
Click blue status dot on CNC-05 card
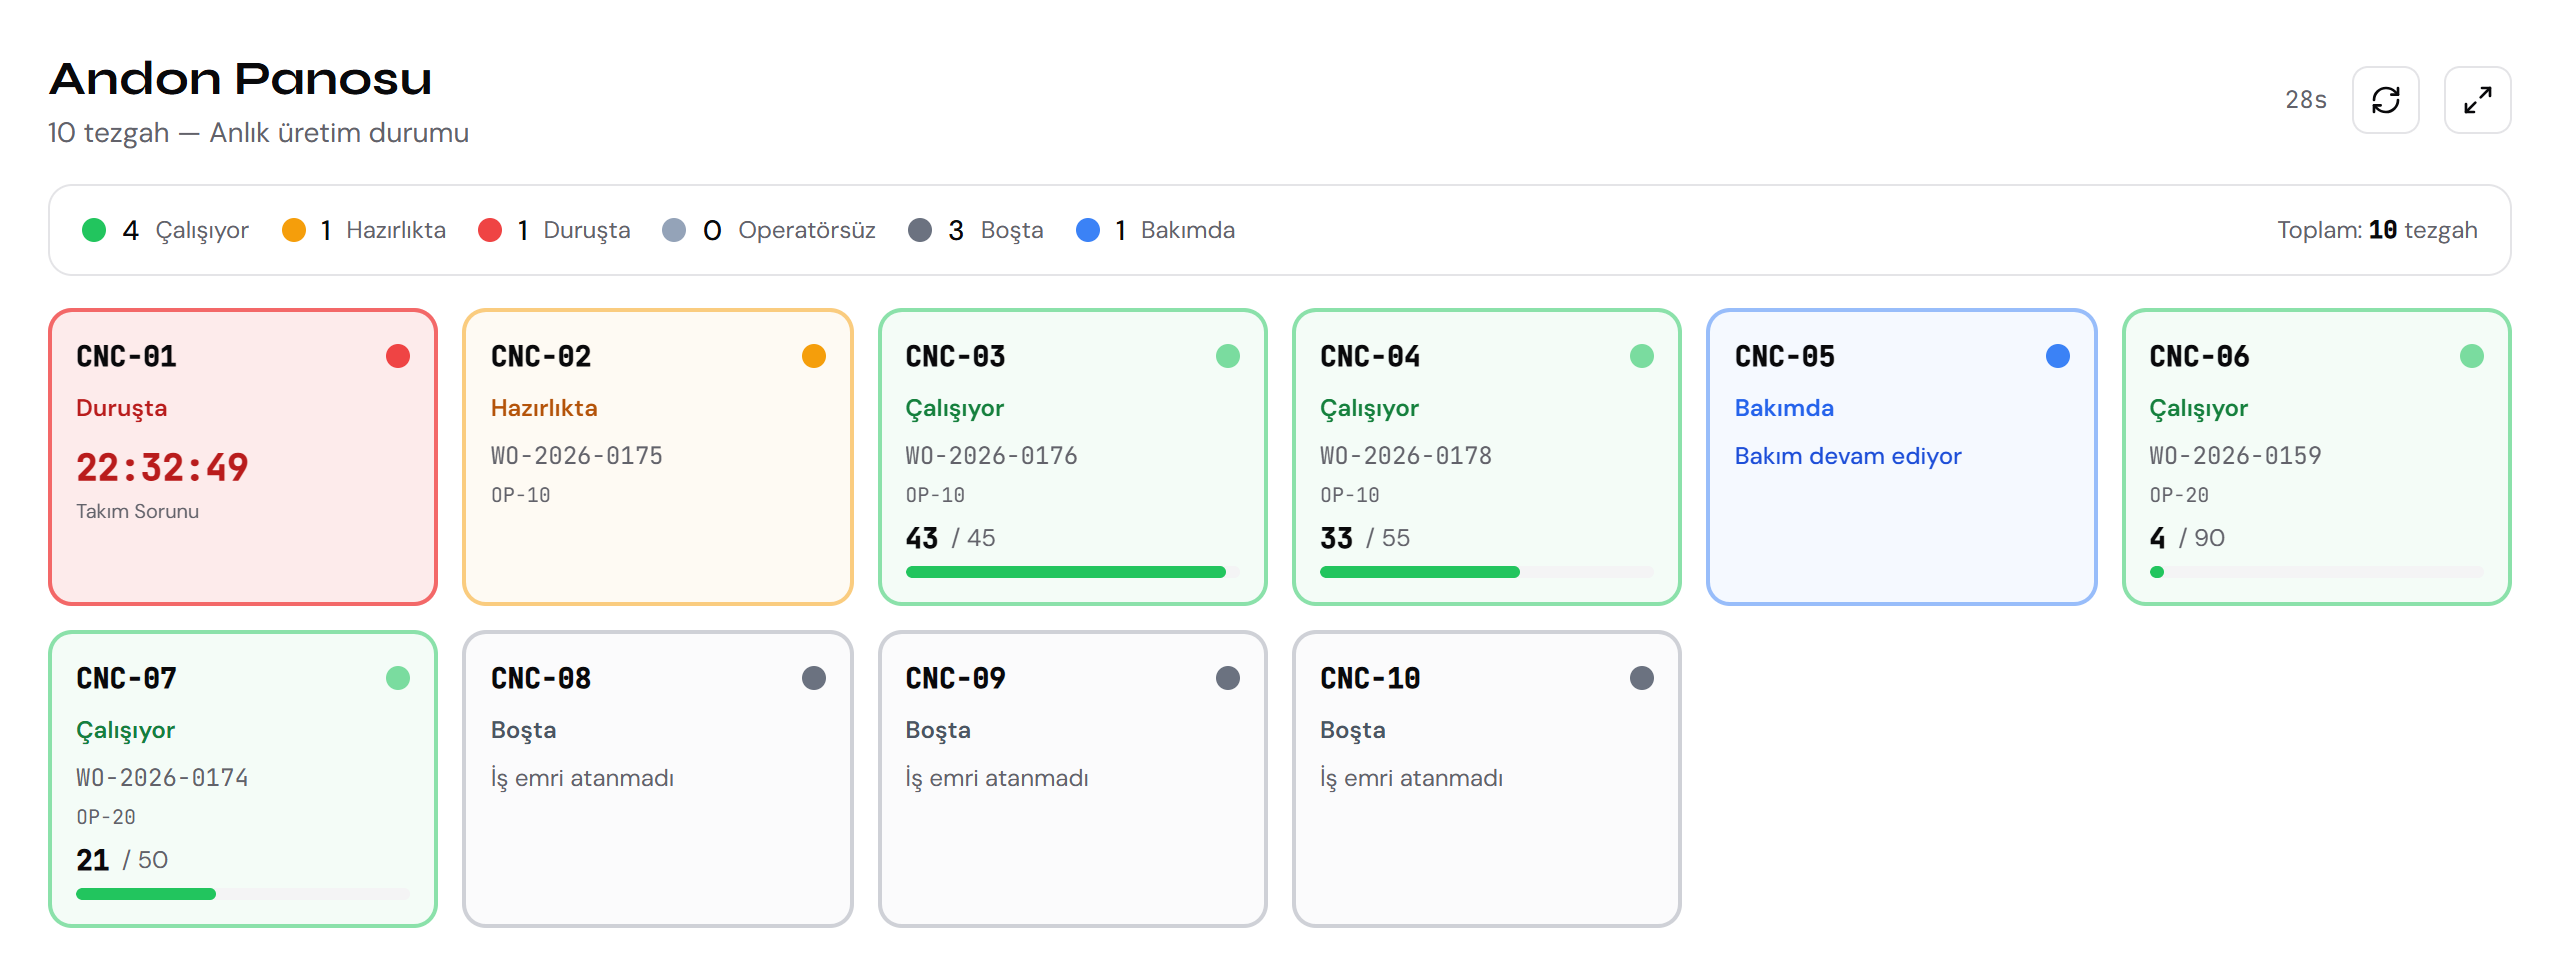[2058, 356]
